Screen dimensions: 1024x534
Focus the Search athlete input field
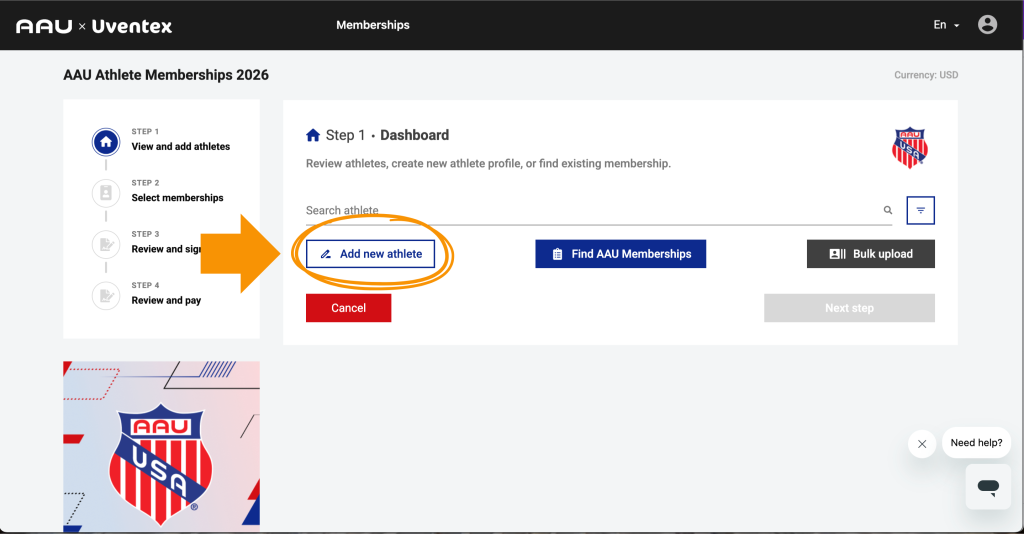click(x=590, y=211)
